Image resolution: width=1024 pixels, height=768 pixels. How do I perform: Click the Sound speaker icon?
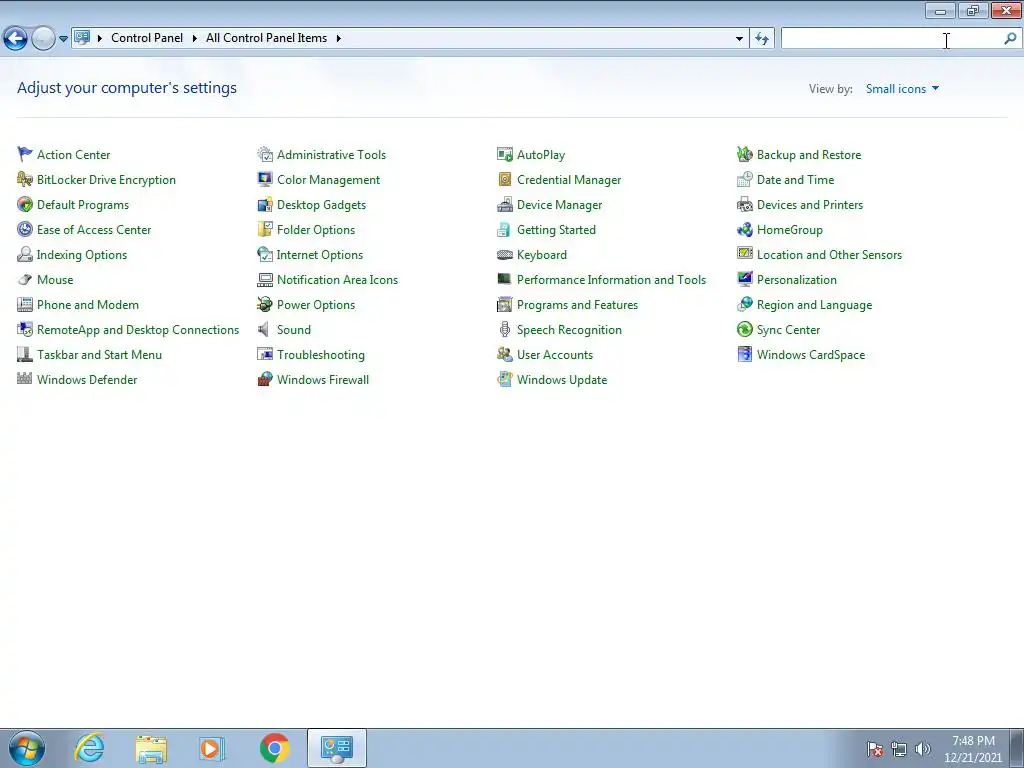[x=264, y=329]
